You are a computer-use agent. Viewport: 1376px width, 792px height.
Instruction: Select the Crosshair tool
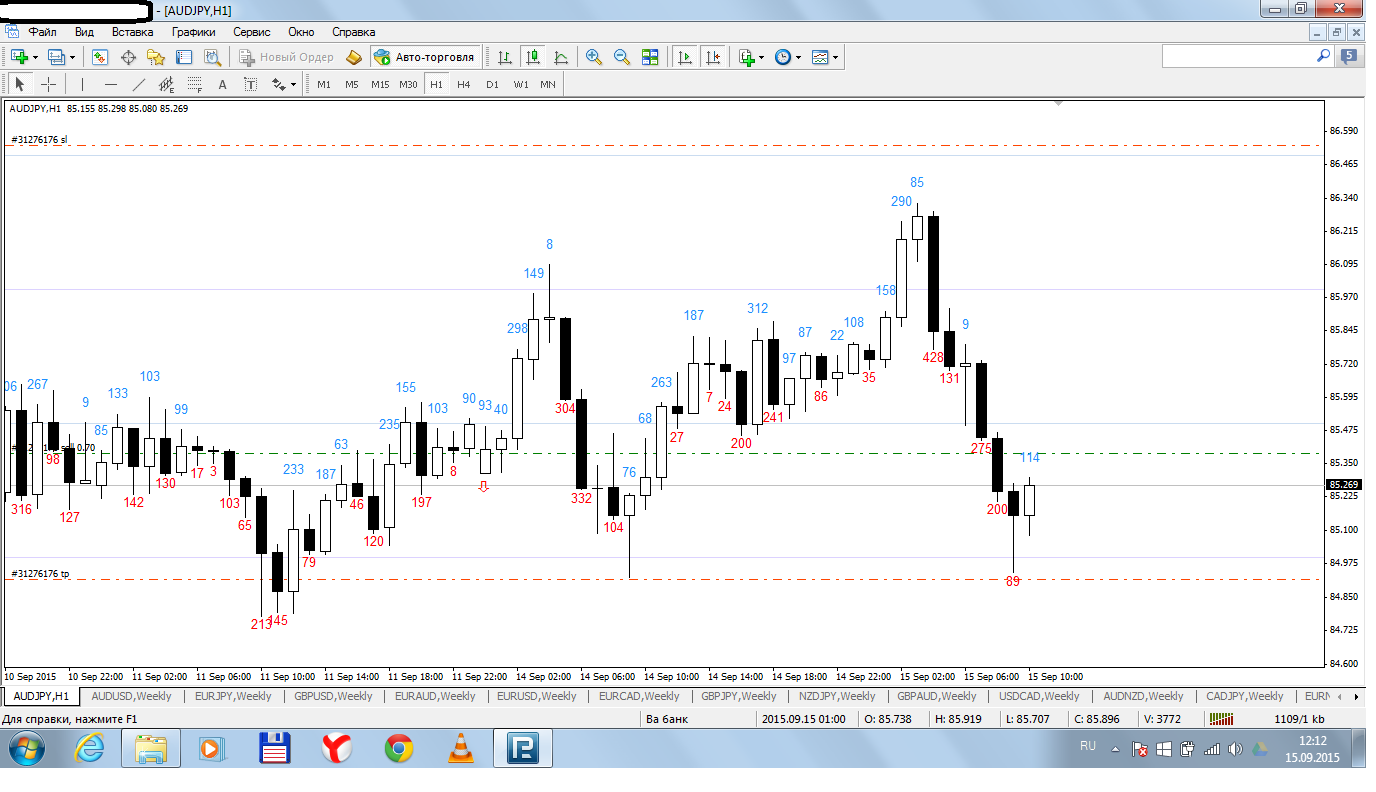[x=48, y=84]
